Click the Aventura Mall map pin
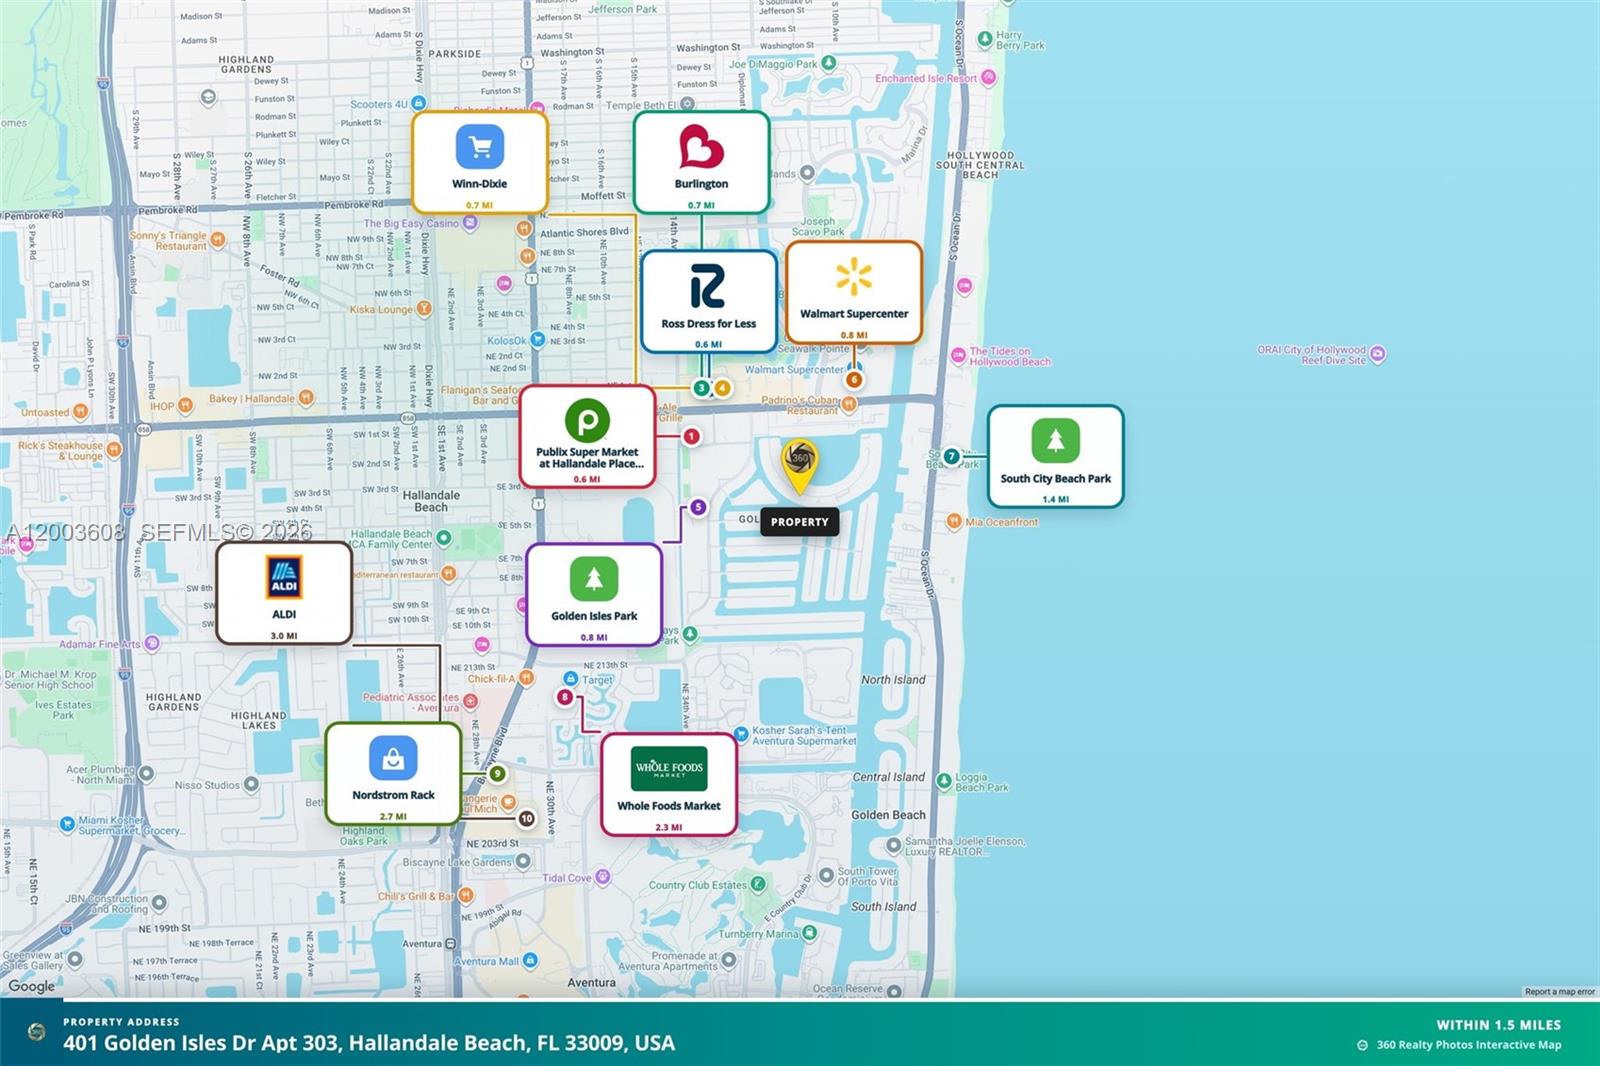This screenshot has width=1600, height=1066. pyautogui.click(x=530, y=961)
